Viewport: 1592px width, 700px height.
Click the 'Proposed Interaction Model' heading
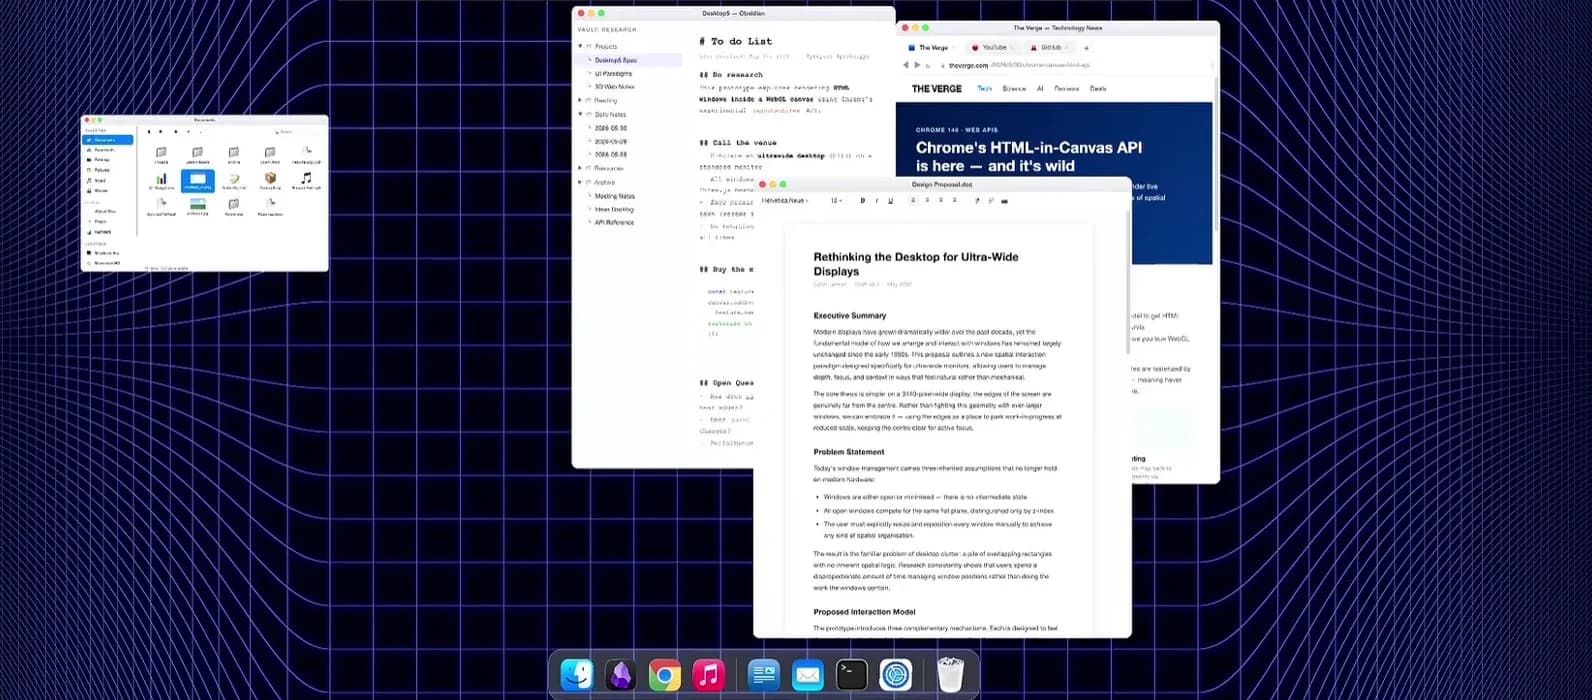point(864,612)
